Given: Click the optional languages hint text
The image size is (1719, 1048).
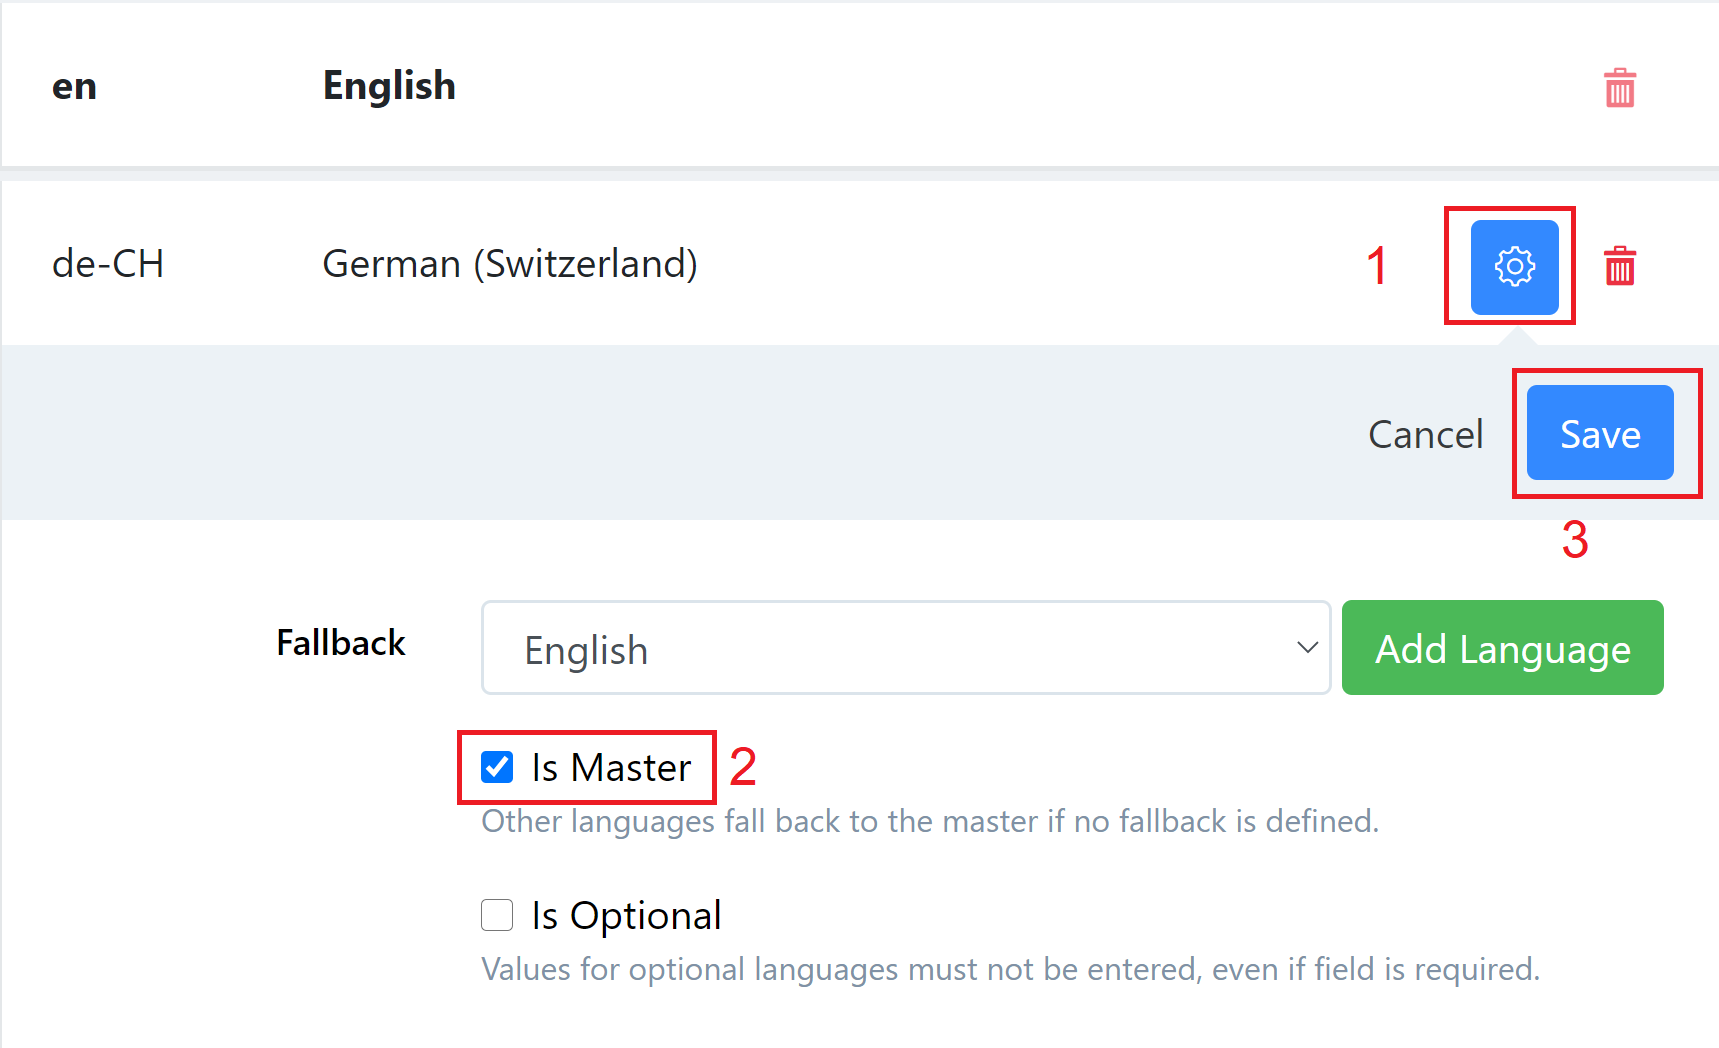Looking at the screenshot, I should coord(1010,969).
